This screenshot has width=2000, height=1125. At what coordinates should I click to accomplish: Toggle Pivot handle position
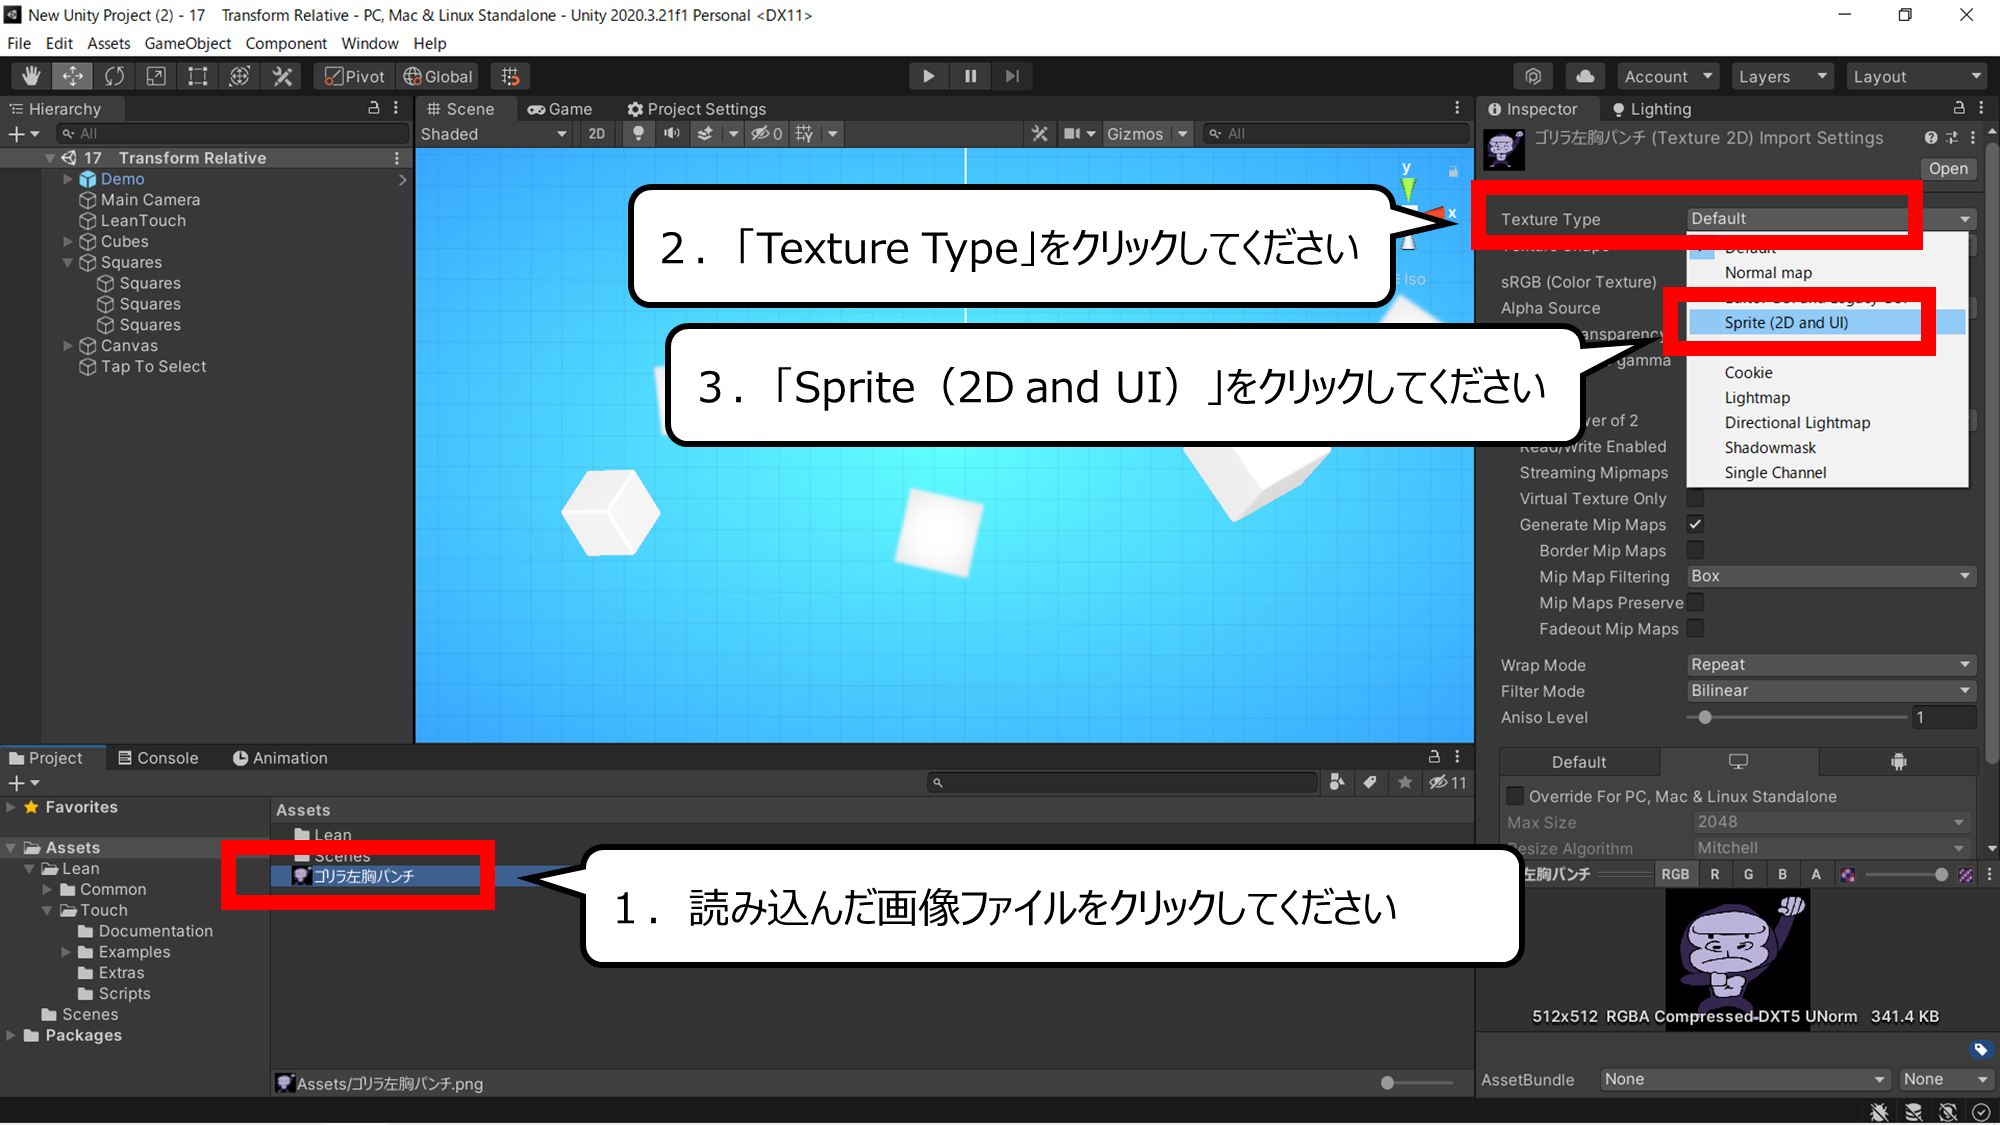pyautogui.click(x=355, y=76)
